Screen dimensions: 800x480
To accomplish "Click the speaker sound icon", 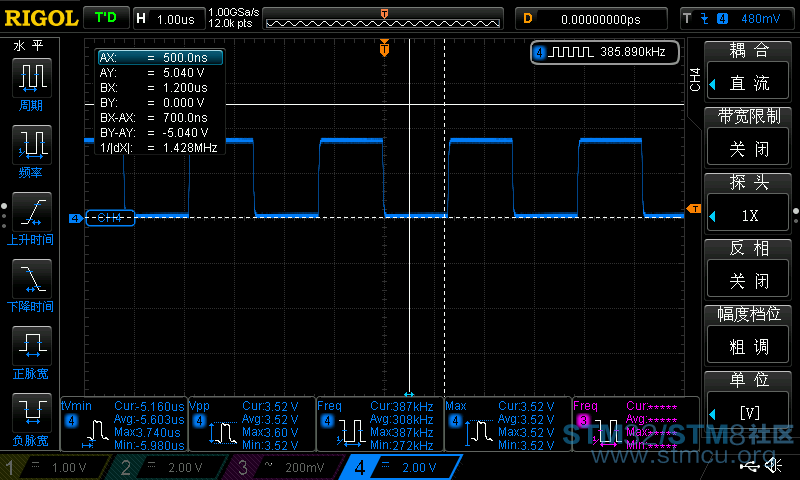I will click(774, 465).
